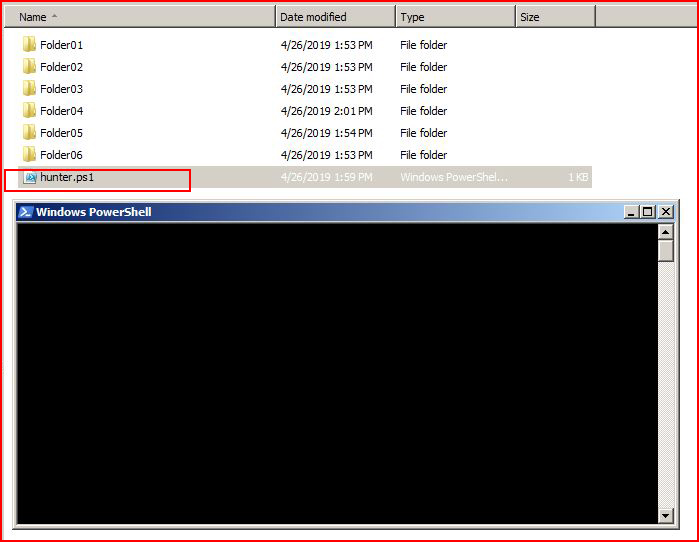The width and height of the screenshot is (699, 542).
Task: Sort the list by Type column
Action: (x=456, y=17)
